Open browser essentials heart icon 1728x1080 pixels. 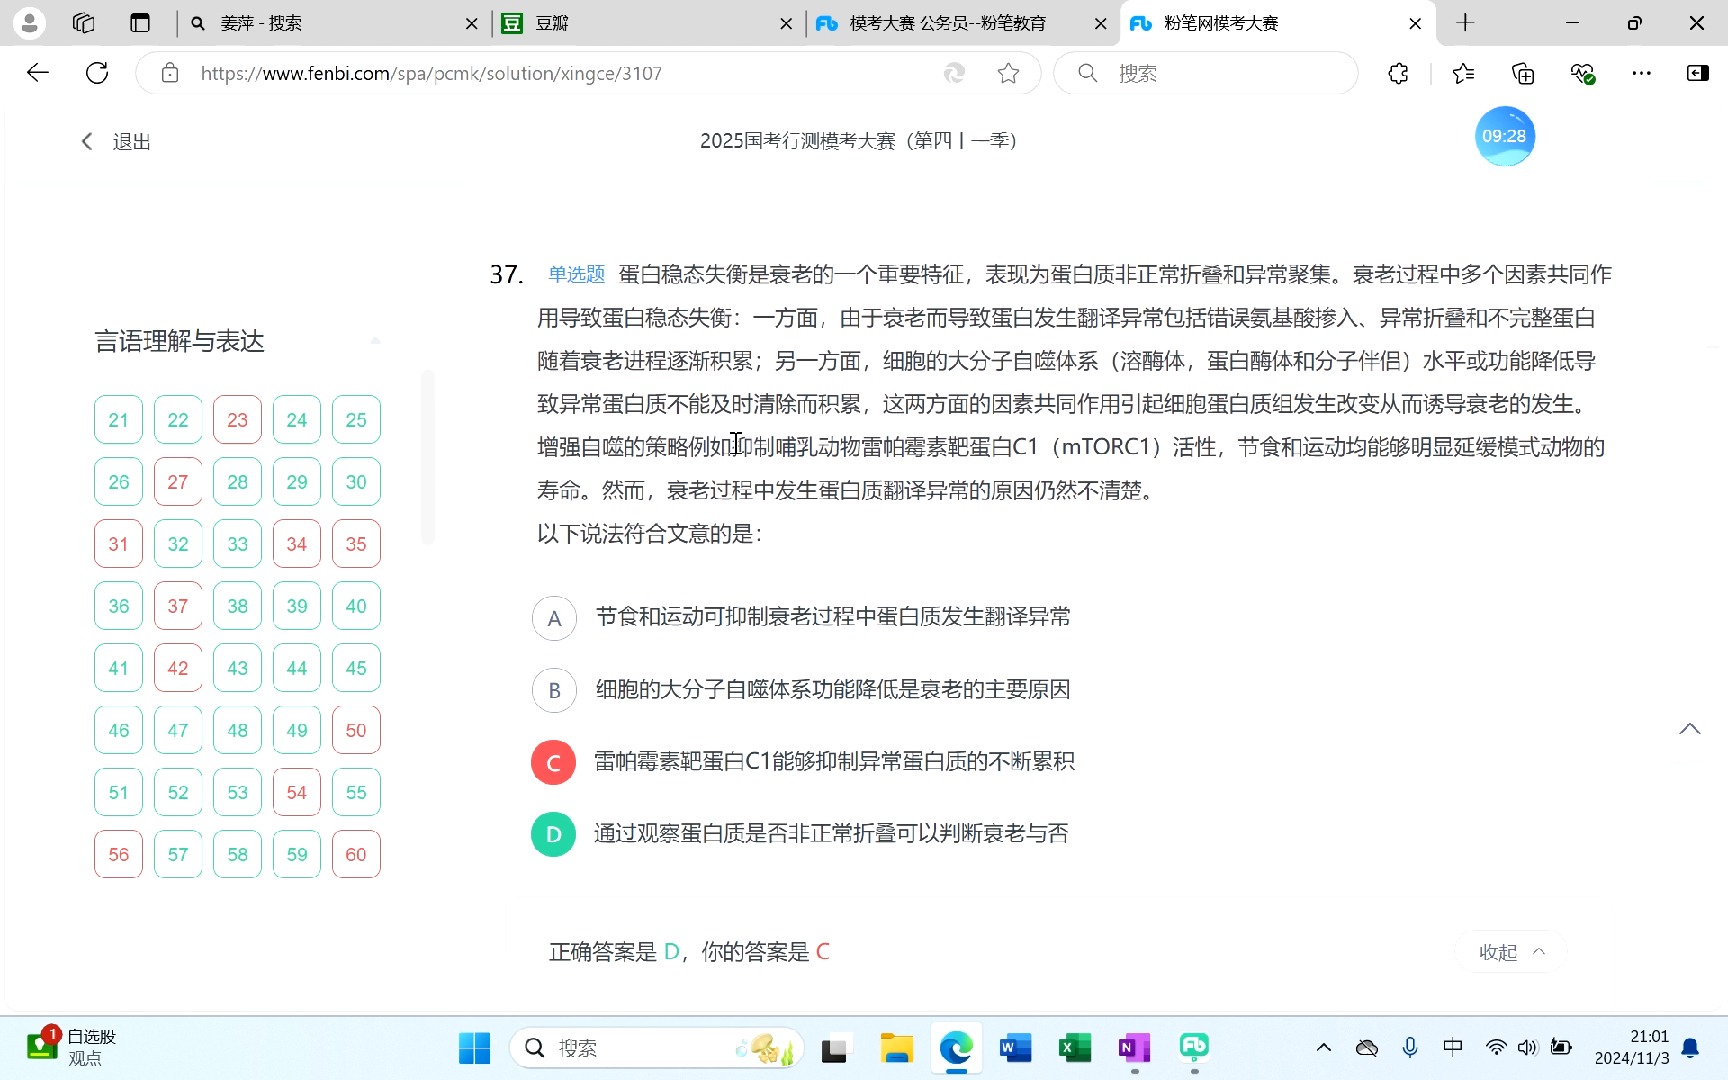1582,73
